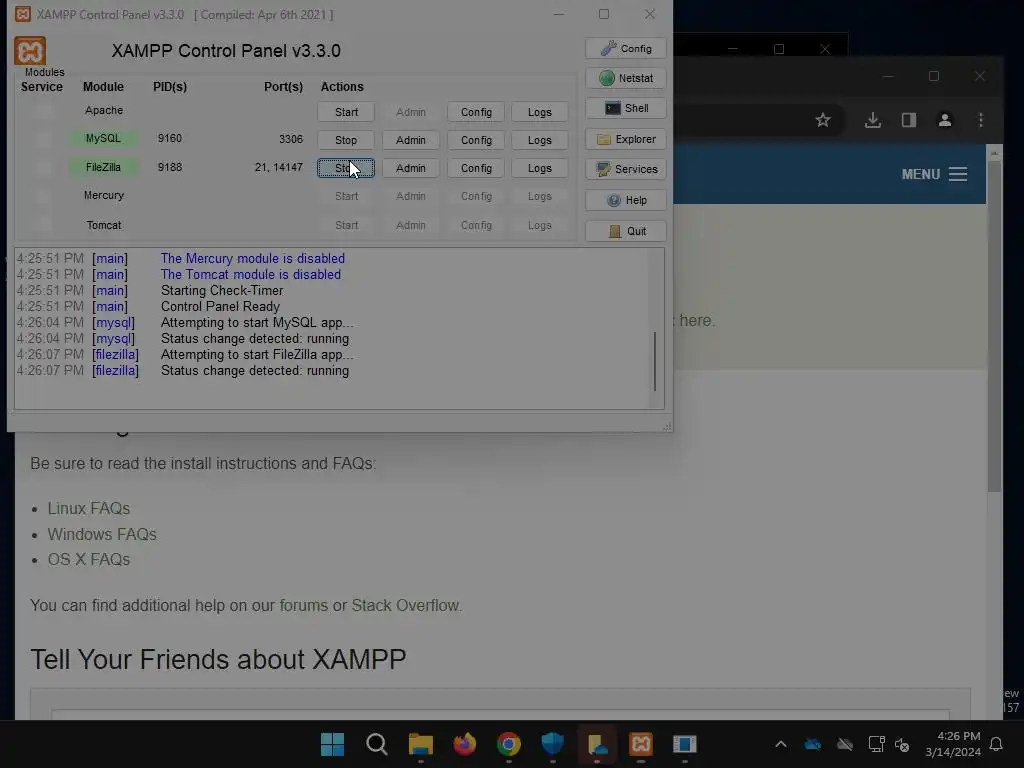The image size is (1024, 768).
Task: View Apache Logs
Action: pos(539,112)
